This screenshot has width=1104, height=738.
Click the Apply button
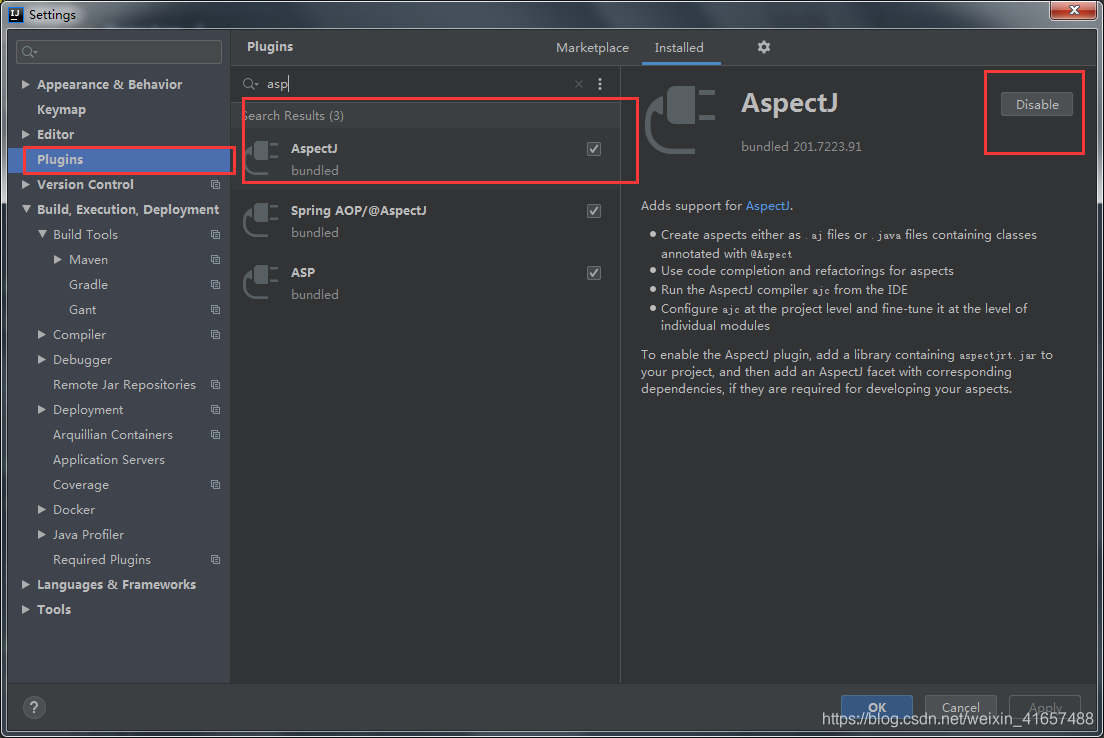tap(1045, 706)
